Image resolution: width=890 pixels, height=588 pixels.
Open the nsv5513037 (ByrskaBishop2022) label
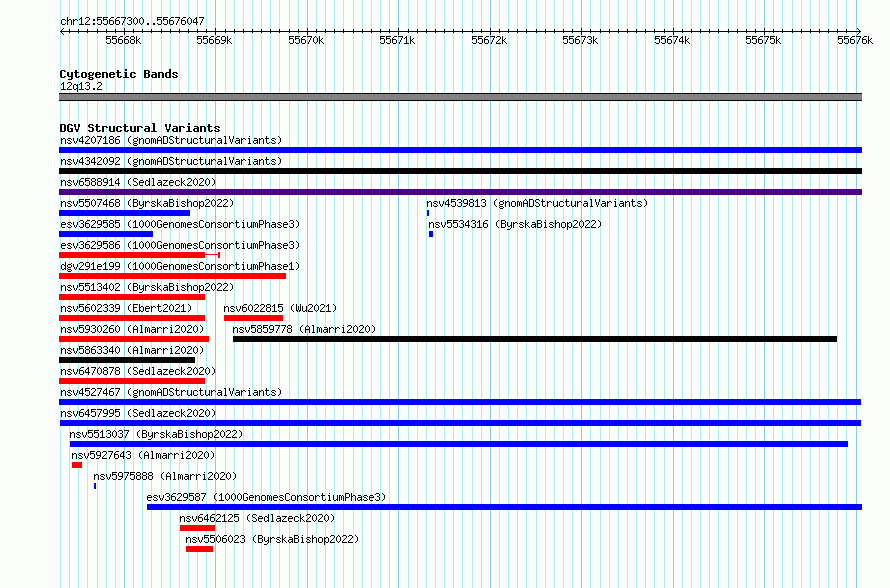click(156, 434)
